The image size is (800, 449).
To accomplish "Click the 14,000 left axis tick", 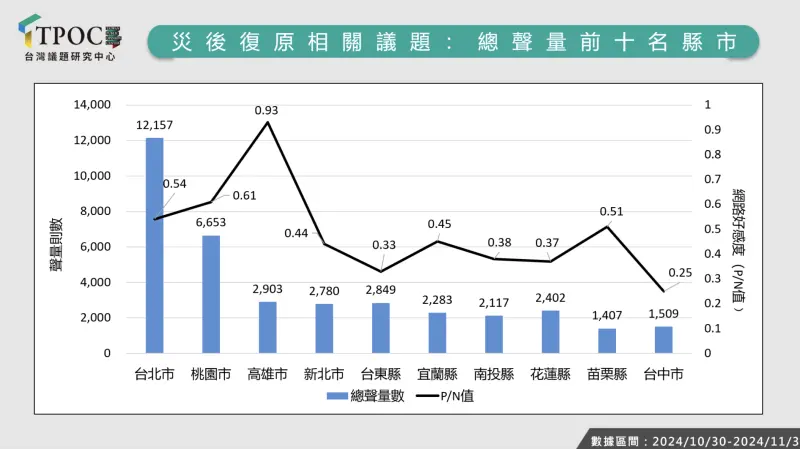I will pos(92,105).
